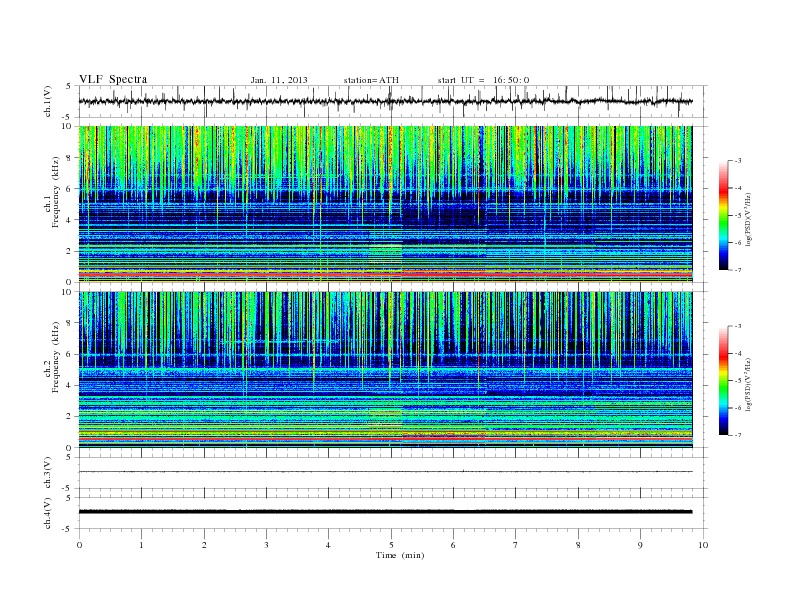Click the "2" kHz tick of ch.1 spectrogram
Viewport: 792px width, 612px height.
pyautogui.click(x=70, y=251)
